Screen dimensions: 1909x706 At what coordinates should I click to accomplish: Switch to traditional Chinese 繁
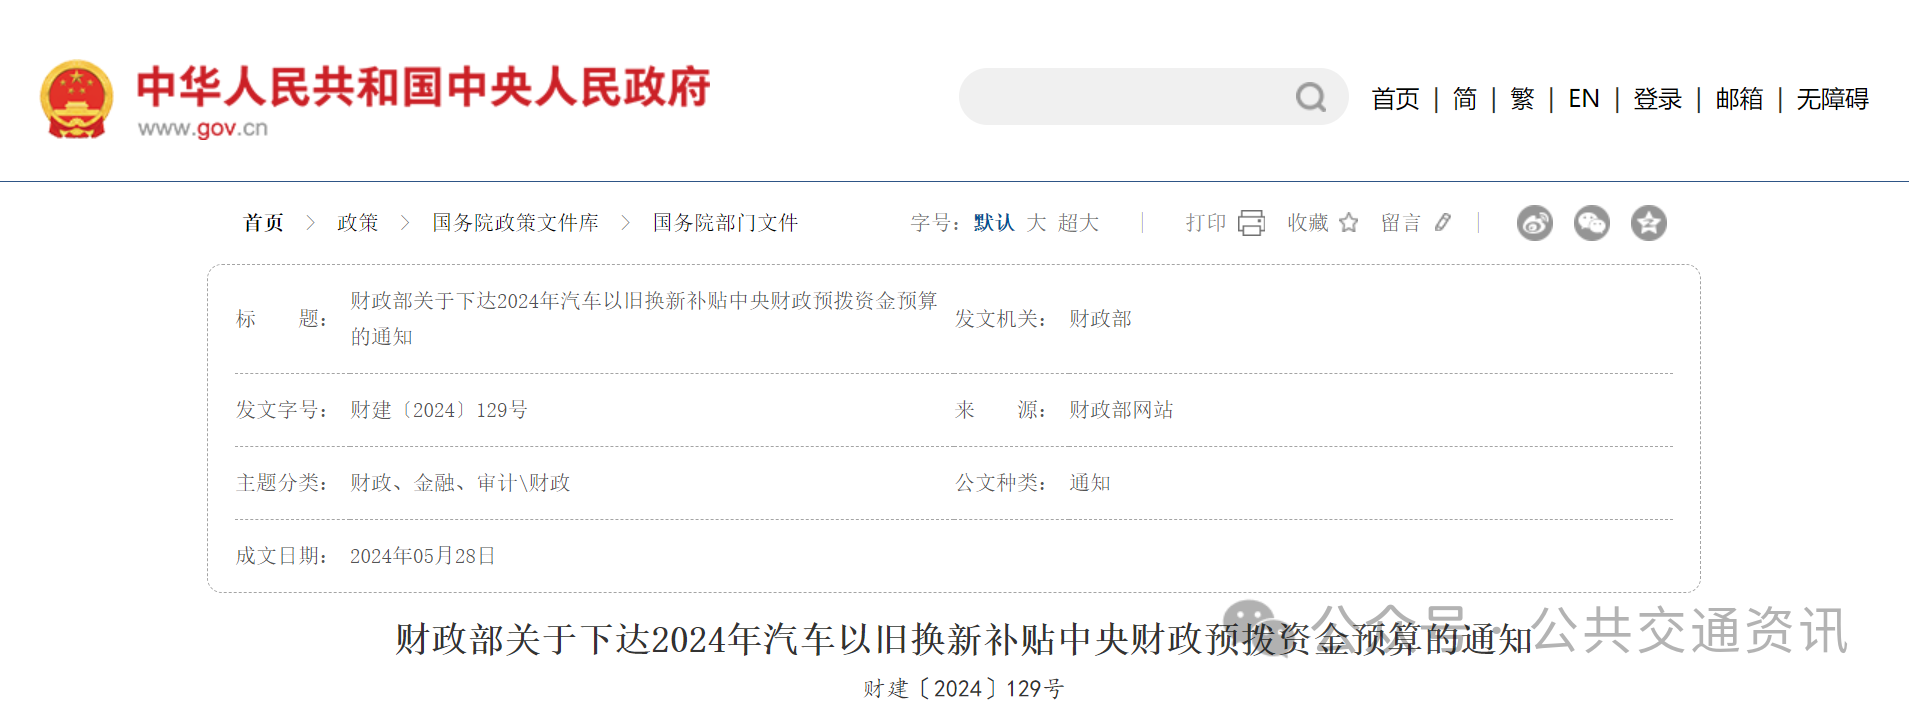(1522, 99)
